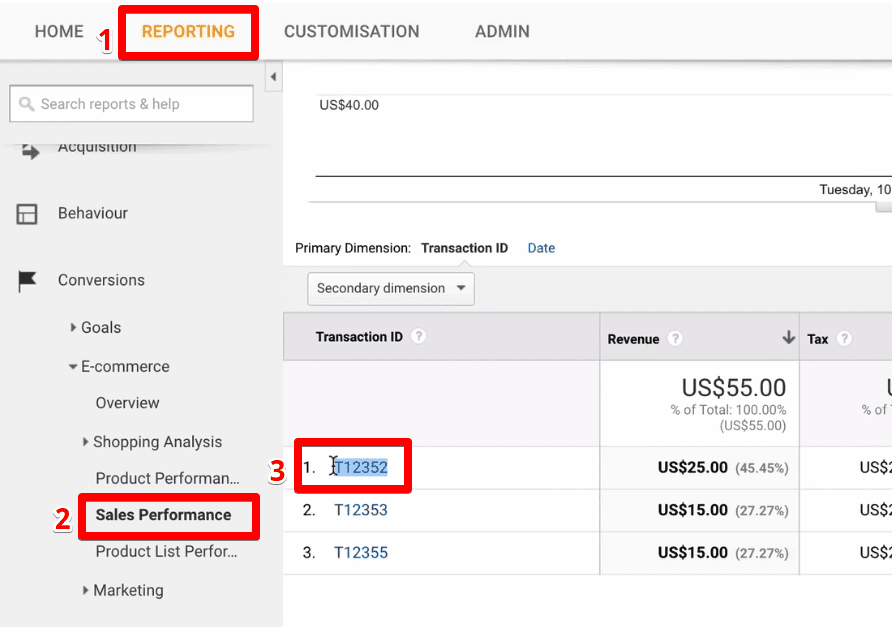892x627 pixels.
Task: Open the HOME tab
Action: pyautogui.click(x=59, y=31)
